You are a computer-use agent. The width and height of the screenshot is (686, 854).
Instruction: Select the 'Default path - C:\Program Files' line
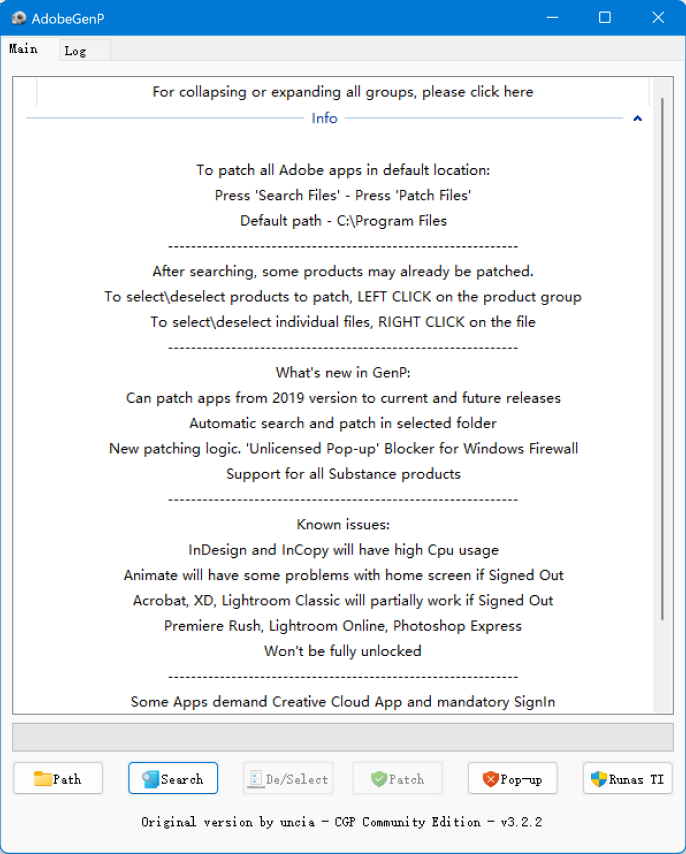[343, 221]
